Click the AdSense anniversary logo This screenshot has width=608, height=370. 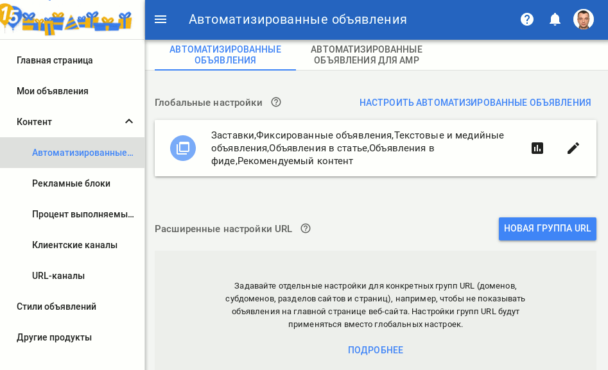66,19
